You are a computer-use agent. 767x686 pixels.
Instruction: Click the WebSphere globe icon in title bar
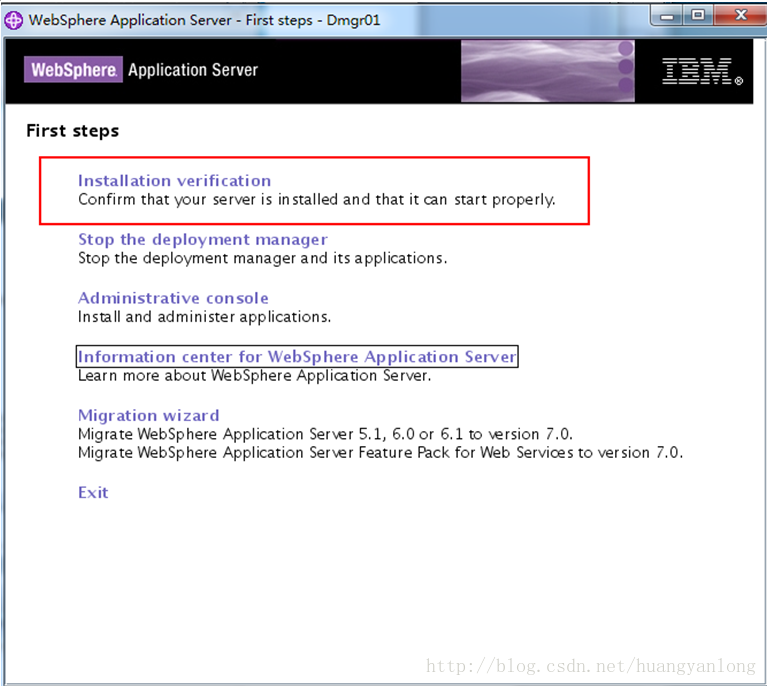click(13, 21)
